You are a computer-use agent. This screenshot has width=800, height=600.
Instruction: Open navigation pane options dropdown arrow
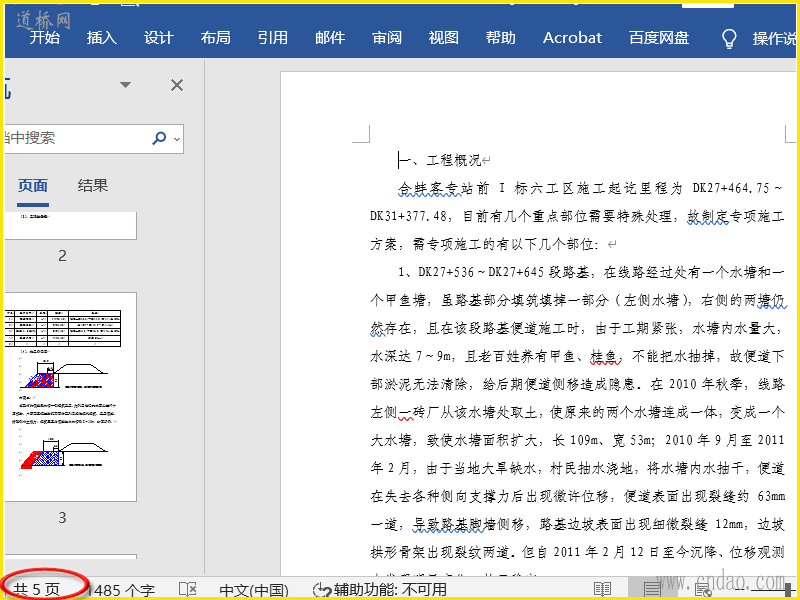(126, 85)
